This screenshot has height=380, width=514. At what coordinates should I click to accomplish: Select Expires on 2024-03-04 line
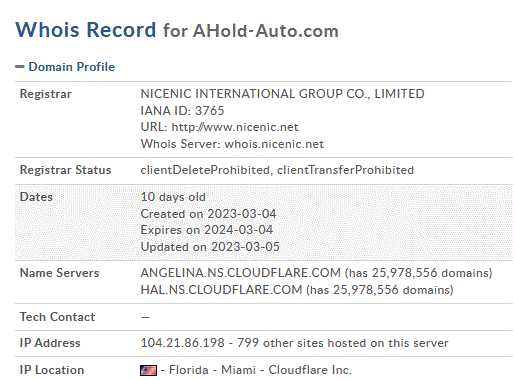coord(207,230)
